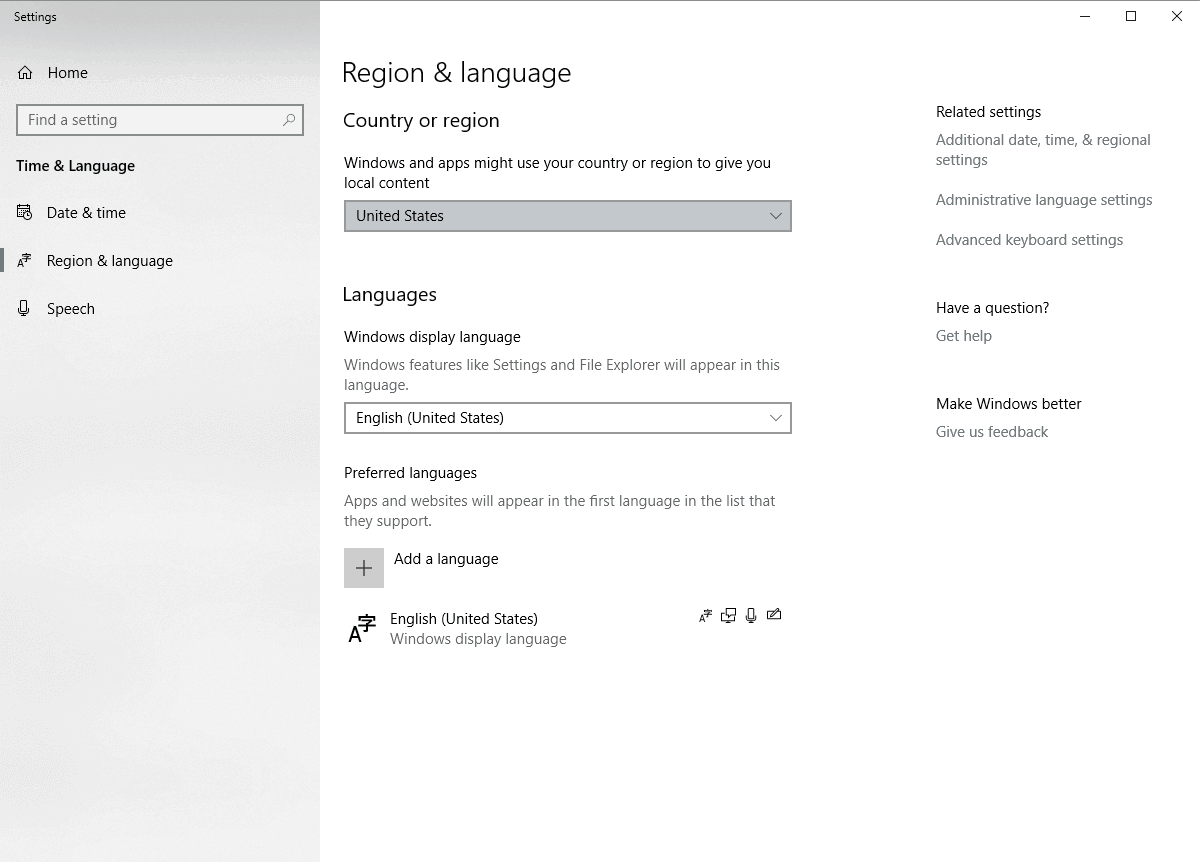Select Region & language page
This screenshot has height=862, width=1200.
click(x=110, y=261)
